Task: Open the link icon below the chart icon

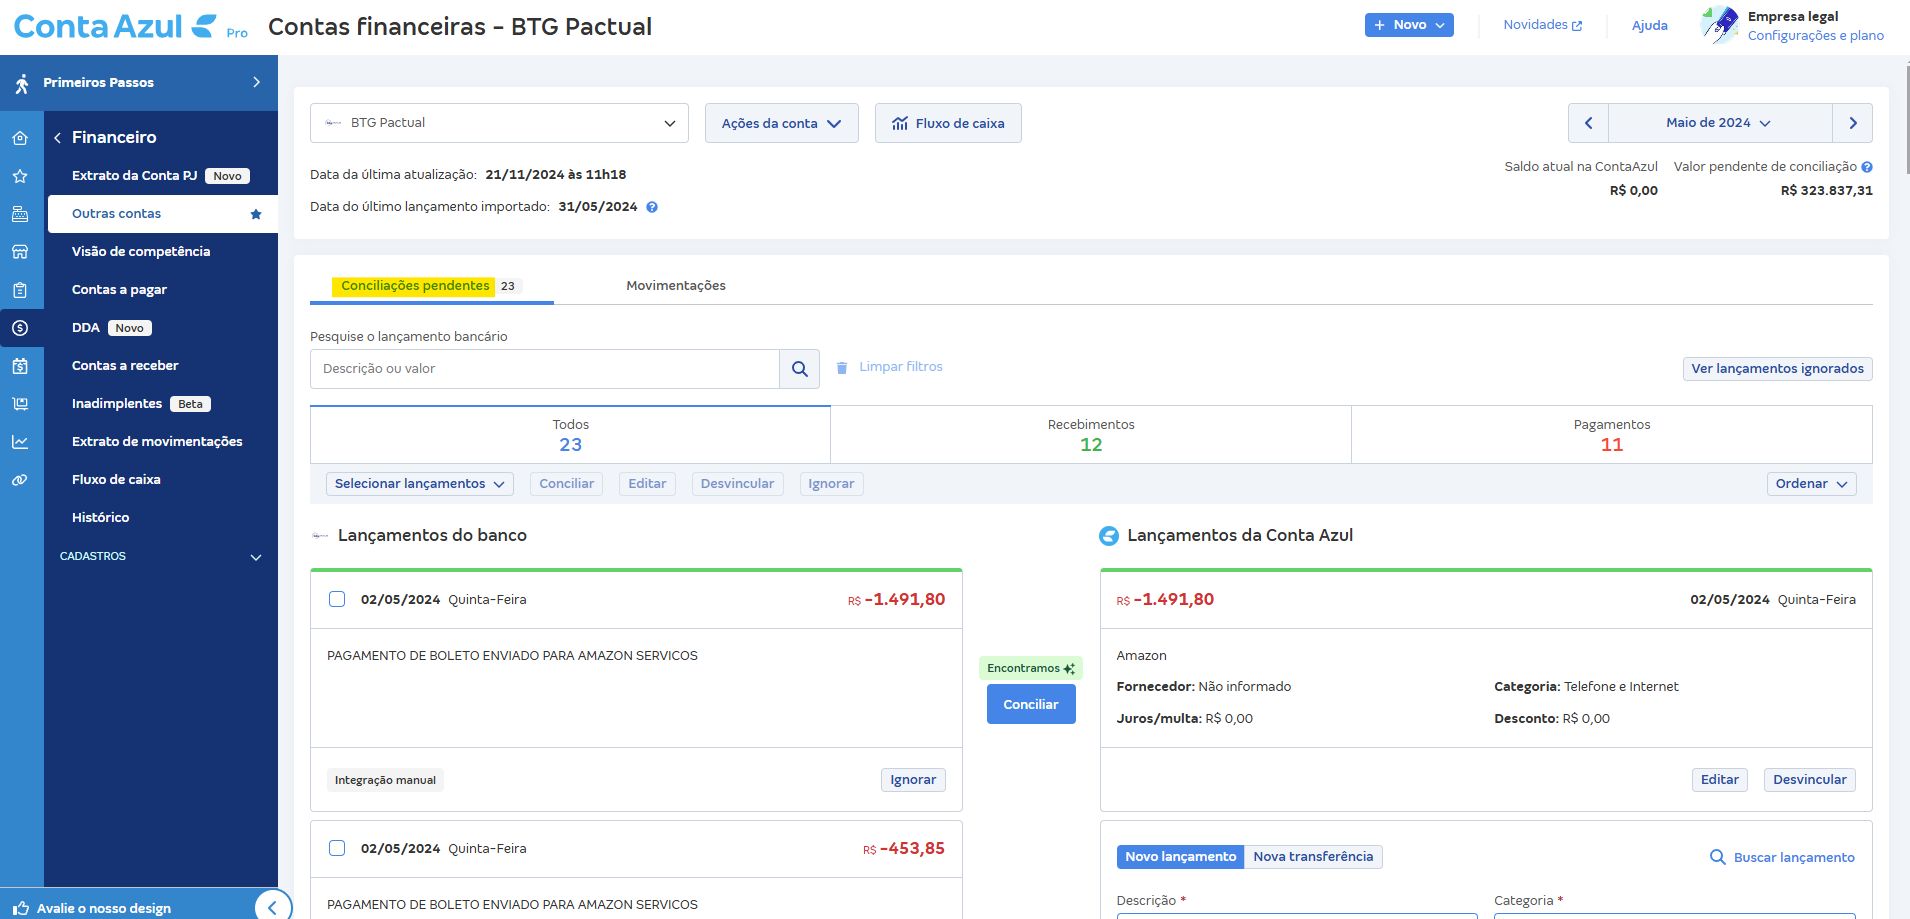Action: coord(20,480)
